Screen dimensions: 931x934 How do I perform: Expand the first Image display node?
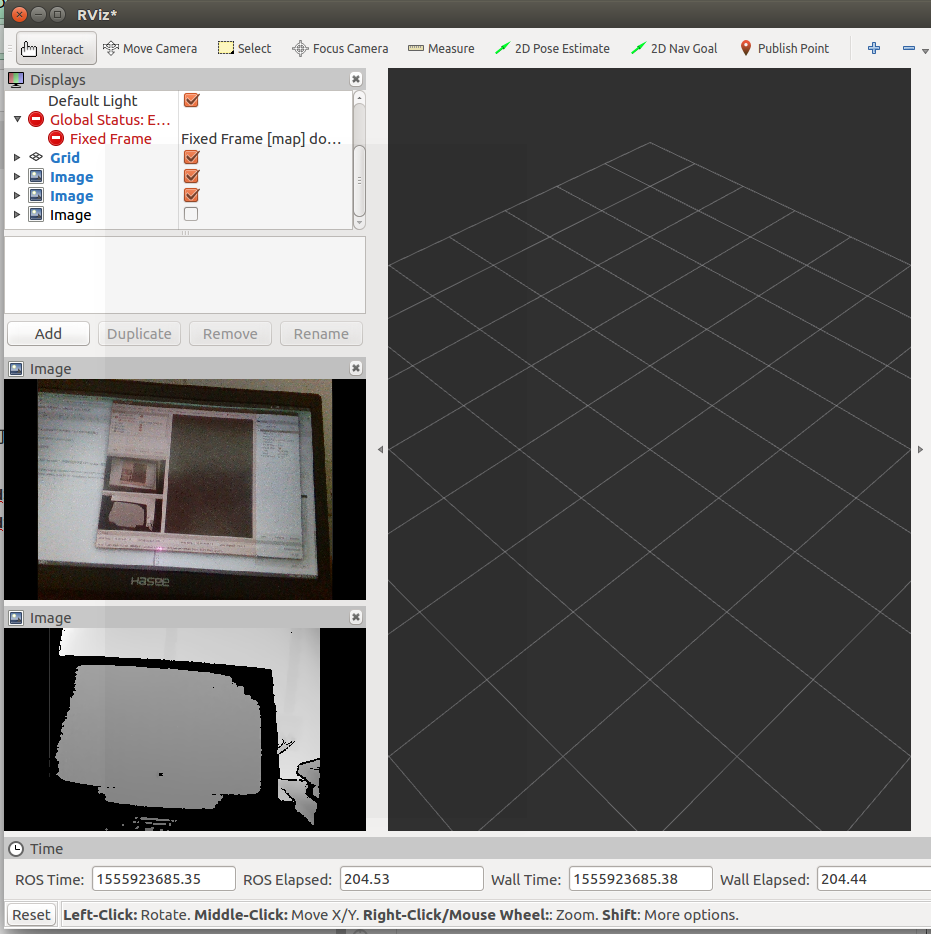pos(17,176)
